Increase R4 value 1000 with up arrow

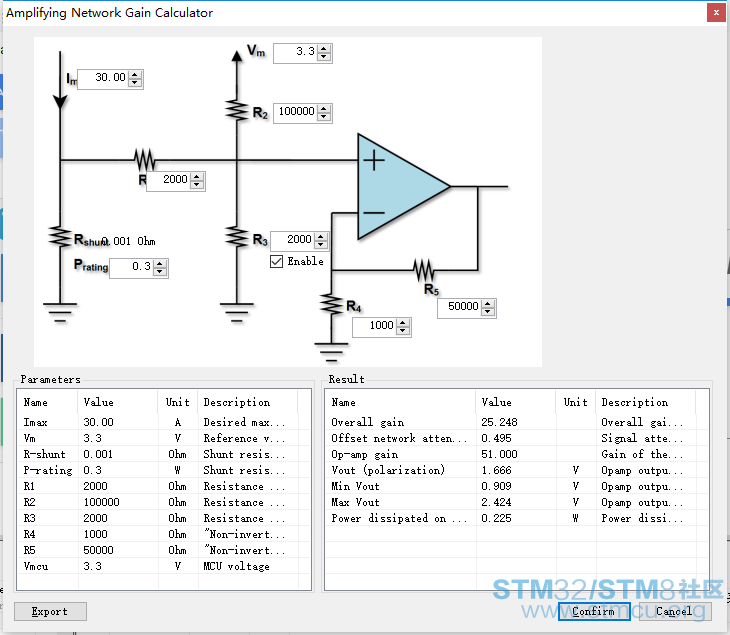tap(403, 323)
